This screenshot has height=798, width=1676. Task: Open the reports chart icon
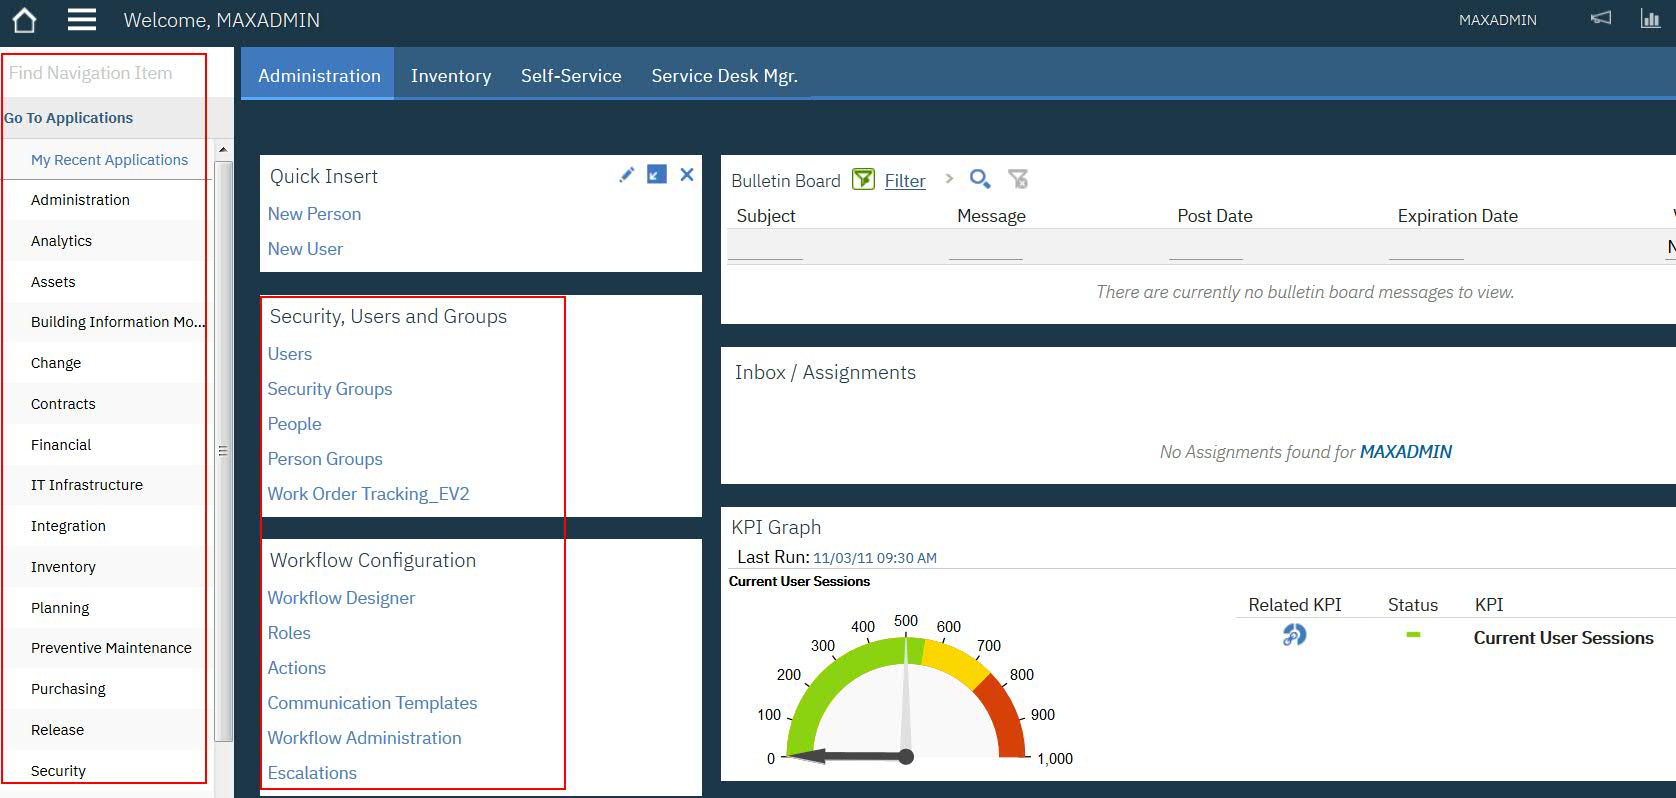(x=1650, y=18)
